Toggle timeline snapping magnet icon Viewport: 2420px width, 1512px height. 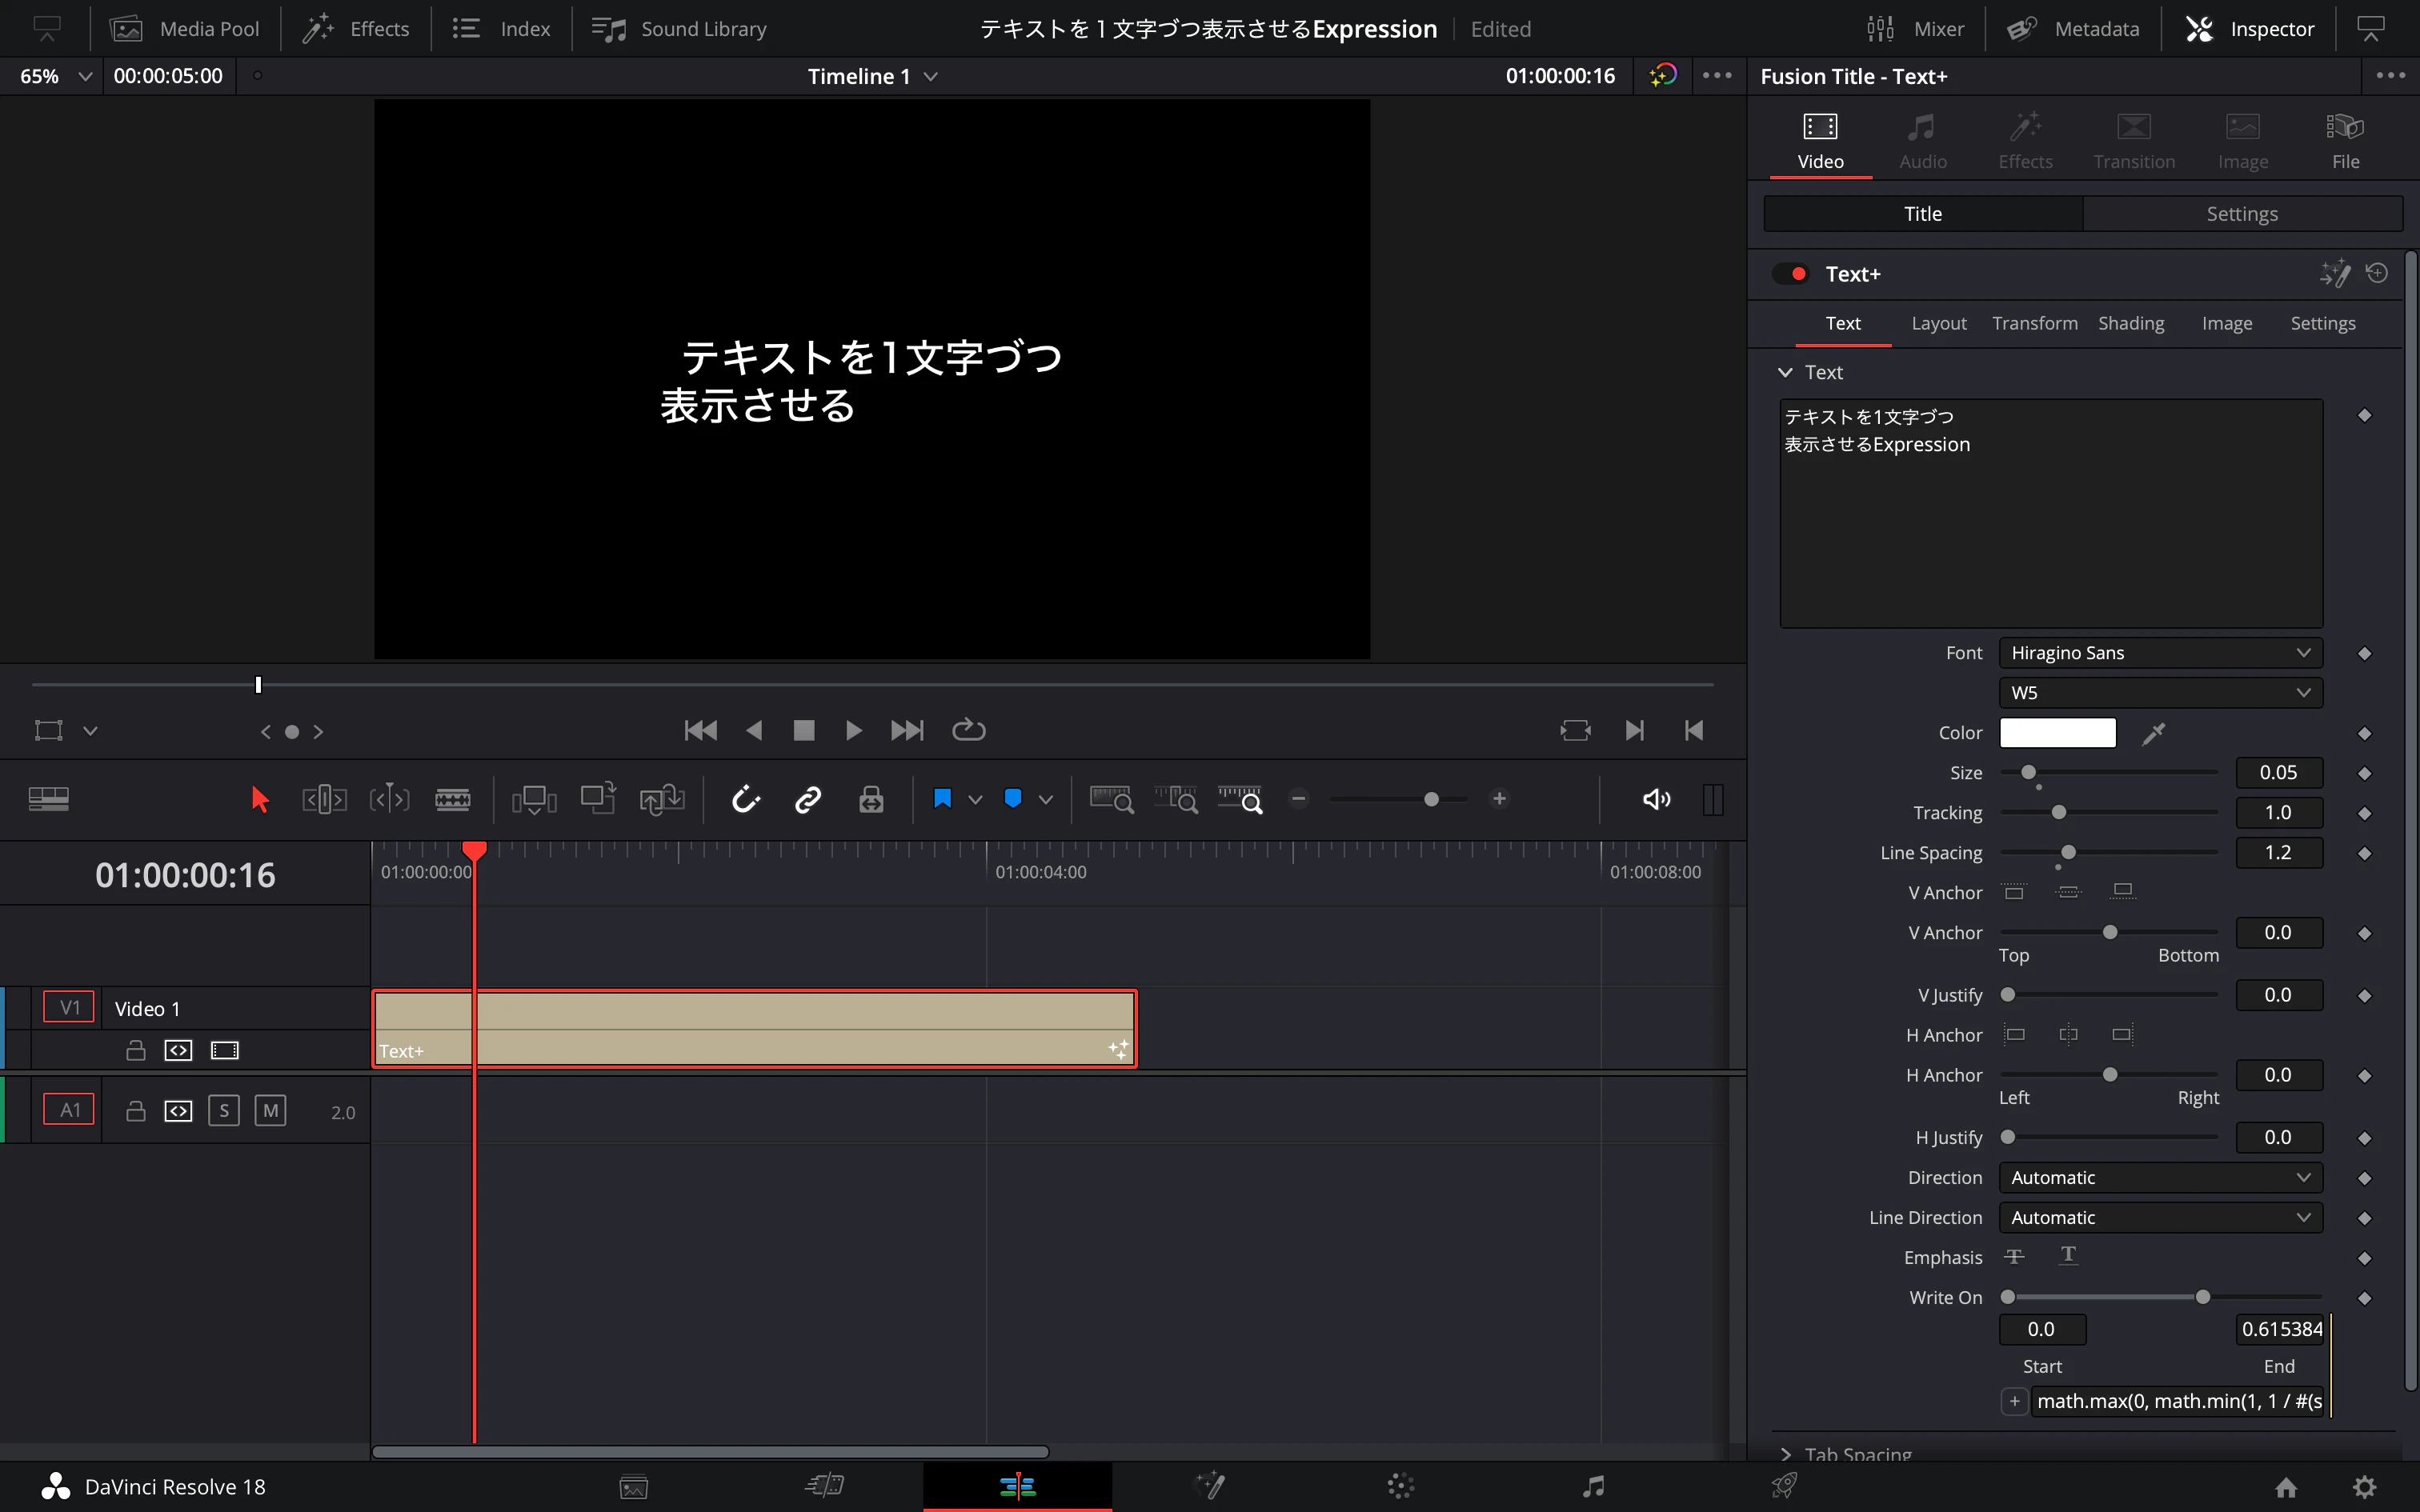click(x=746, y=799)
